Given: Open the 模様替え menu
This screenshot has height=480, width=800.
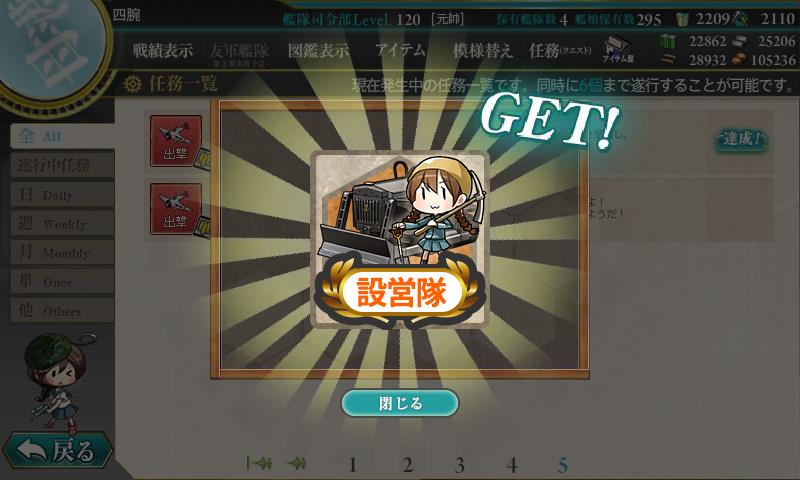Looking at the screenshot, I should click(x=482, y=50).
